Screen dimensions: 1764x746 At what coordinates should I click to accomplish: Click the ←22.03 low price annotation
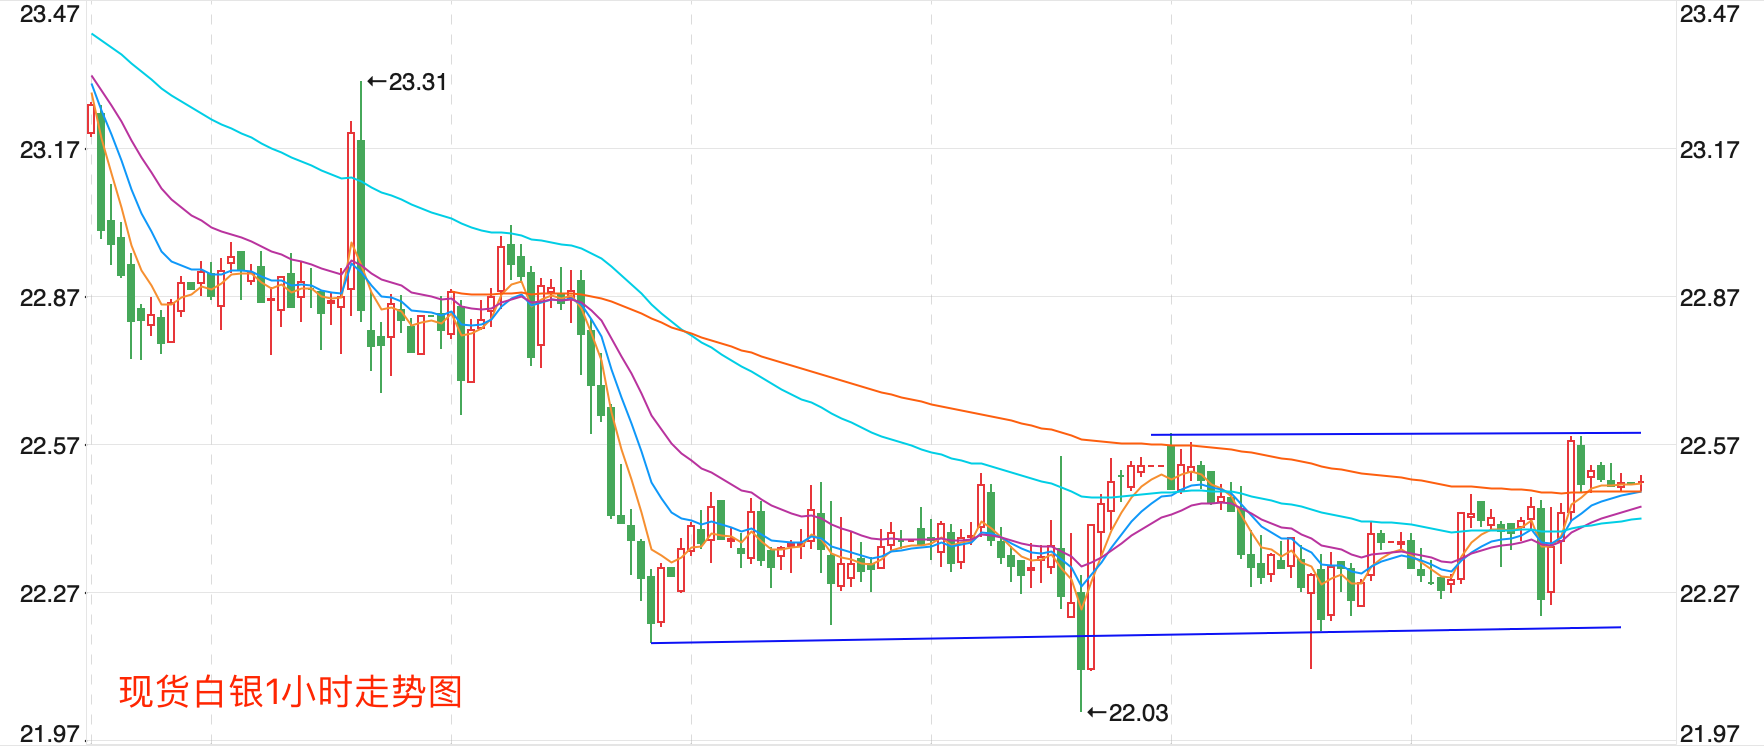pos(1128,713)
